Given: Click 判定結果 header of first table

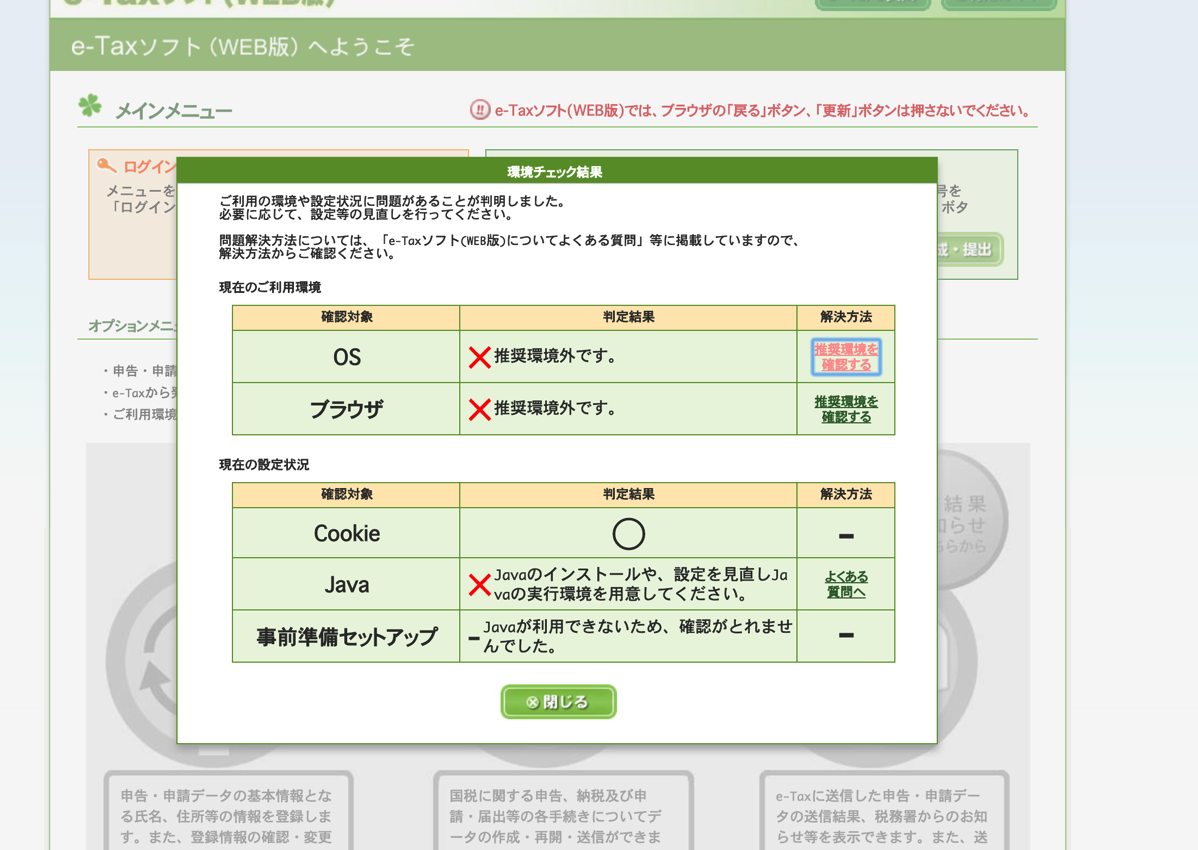Looking at the screenshot, I should (x=628, y=317).
